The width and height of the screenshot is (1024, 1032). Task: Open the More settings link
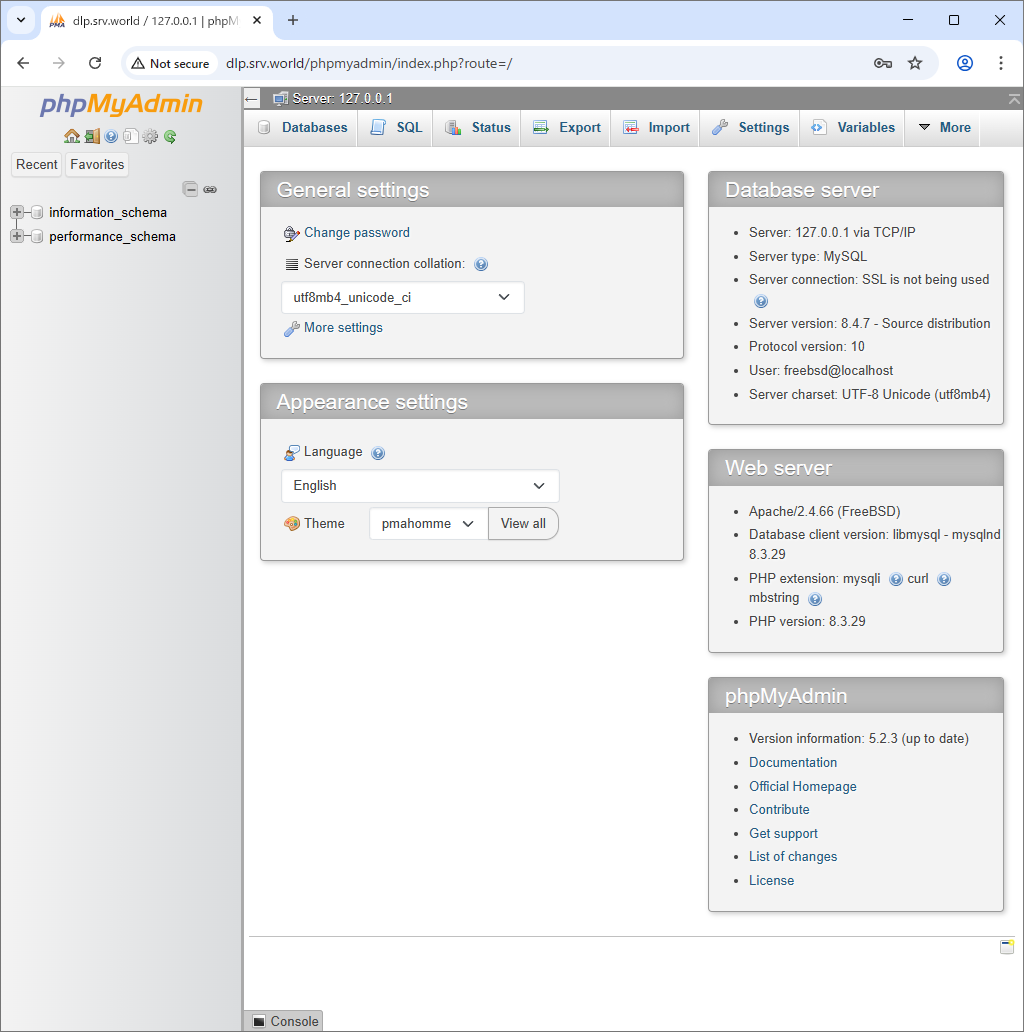(343, 328)
